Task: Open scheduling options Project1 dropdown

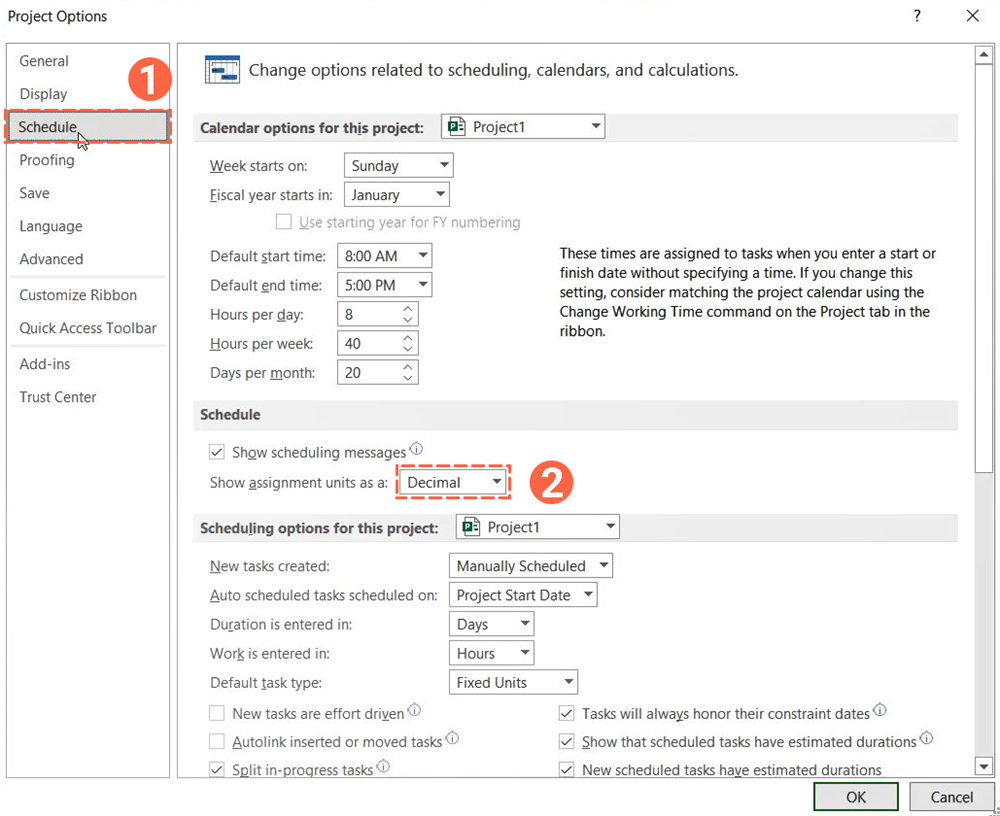Action: pos(538,527)
